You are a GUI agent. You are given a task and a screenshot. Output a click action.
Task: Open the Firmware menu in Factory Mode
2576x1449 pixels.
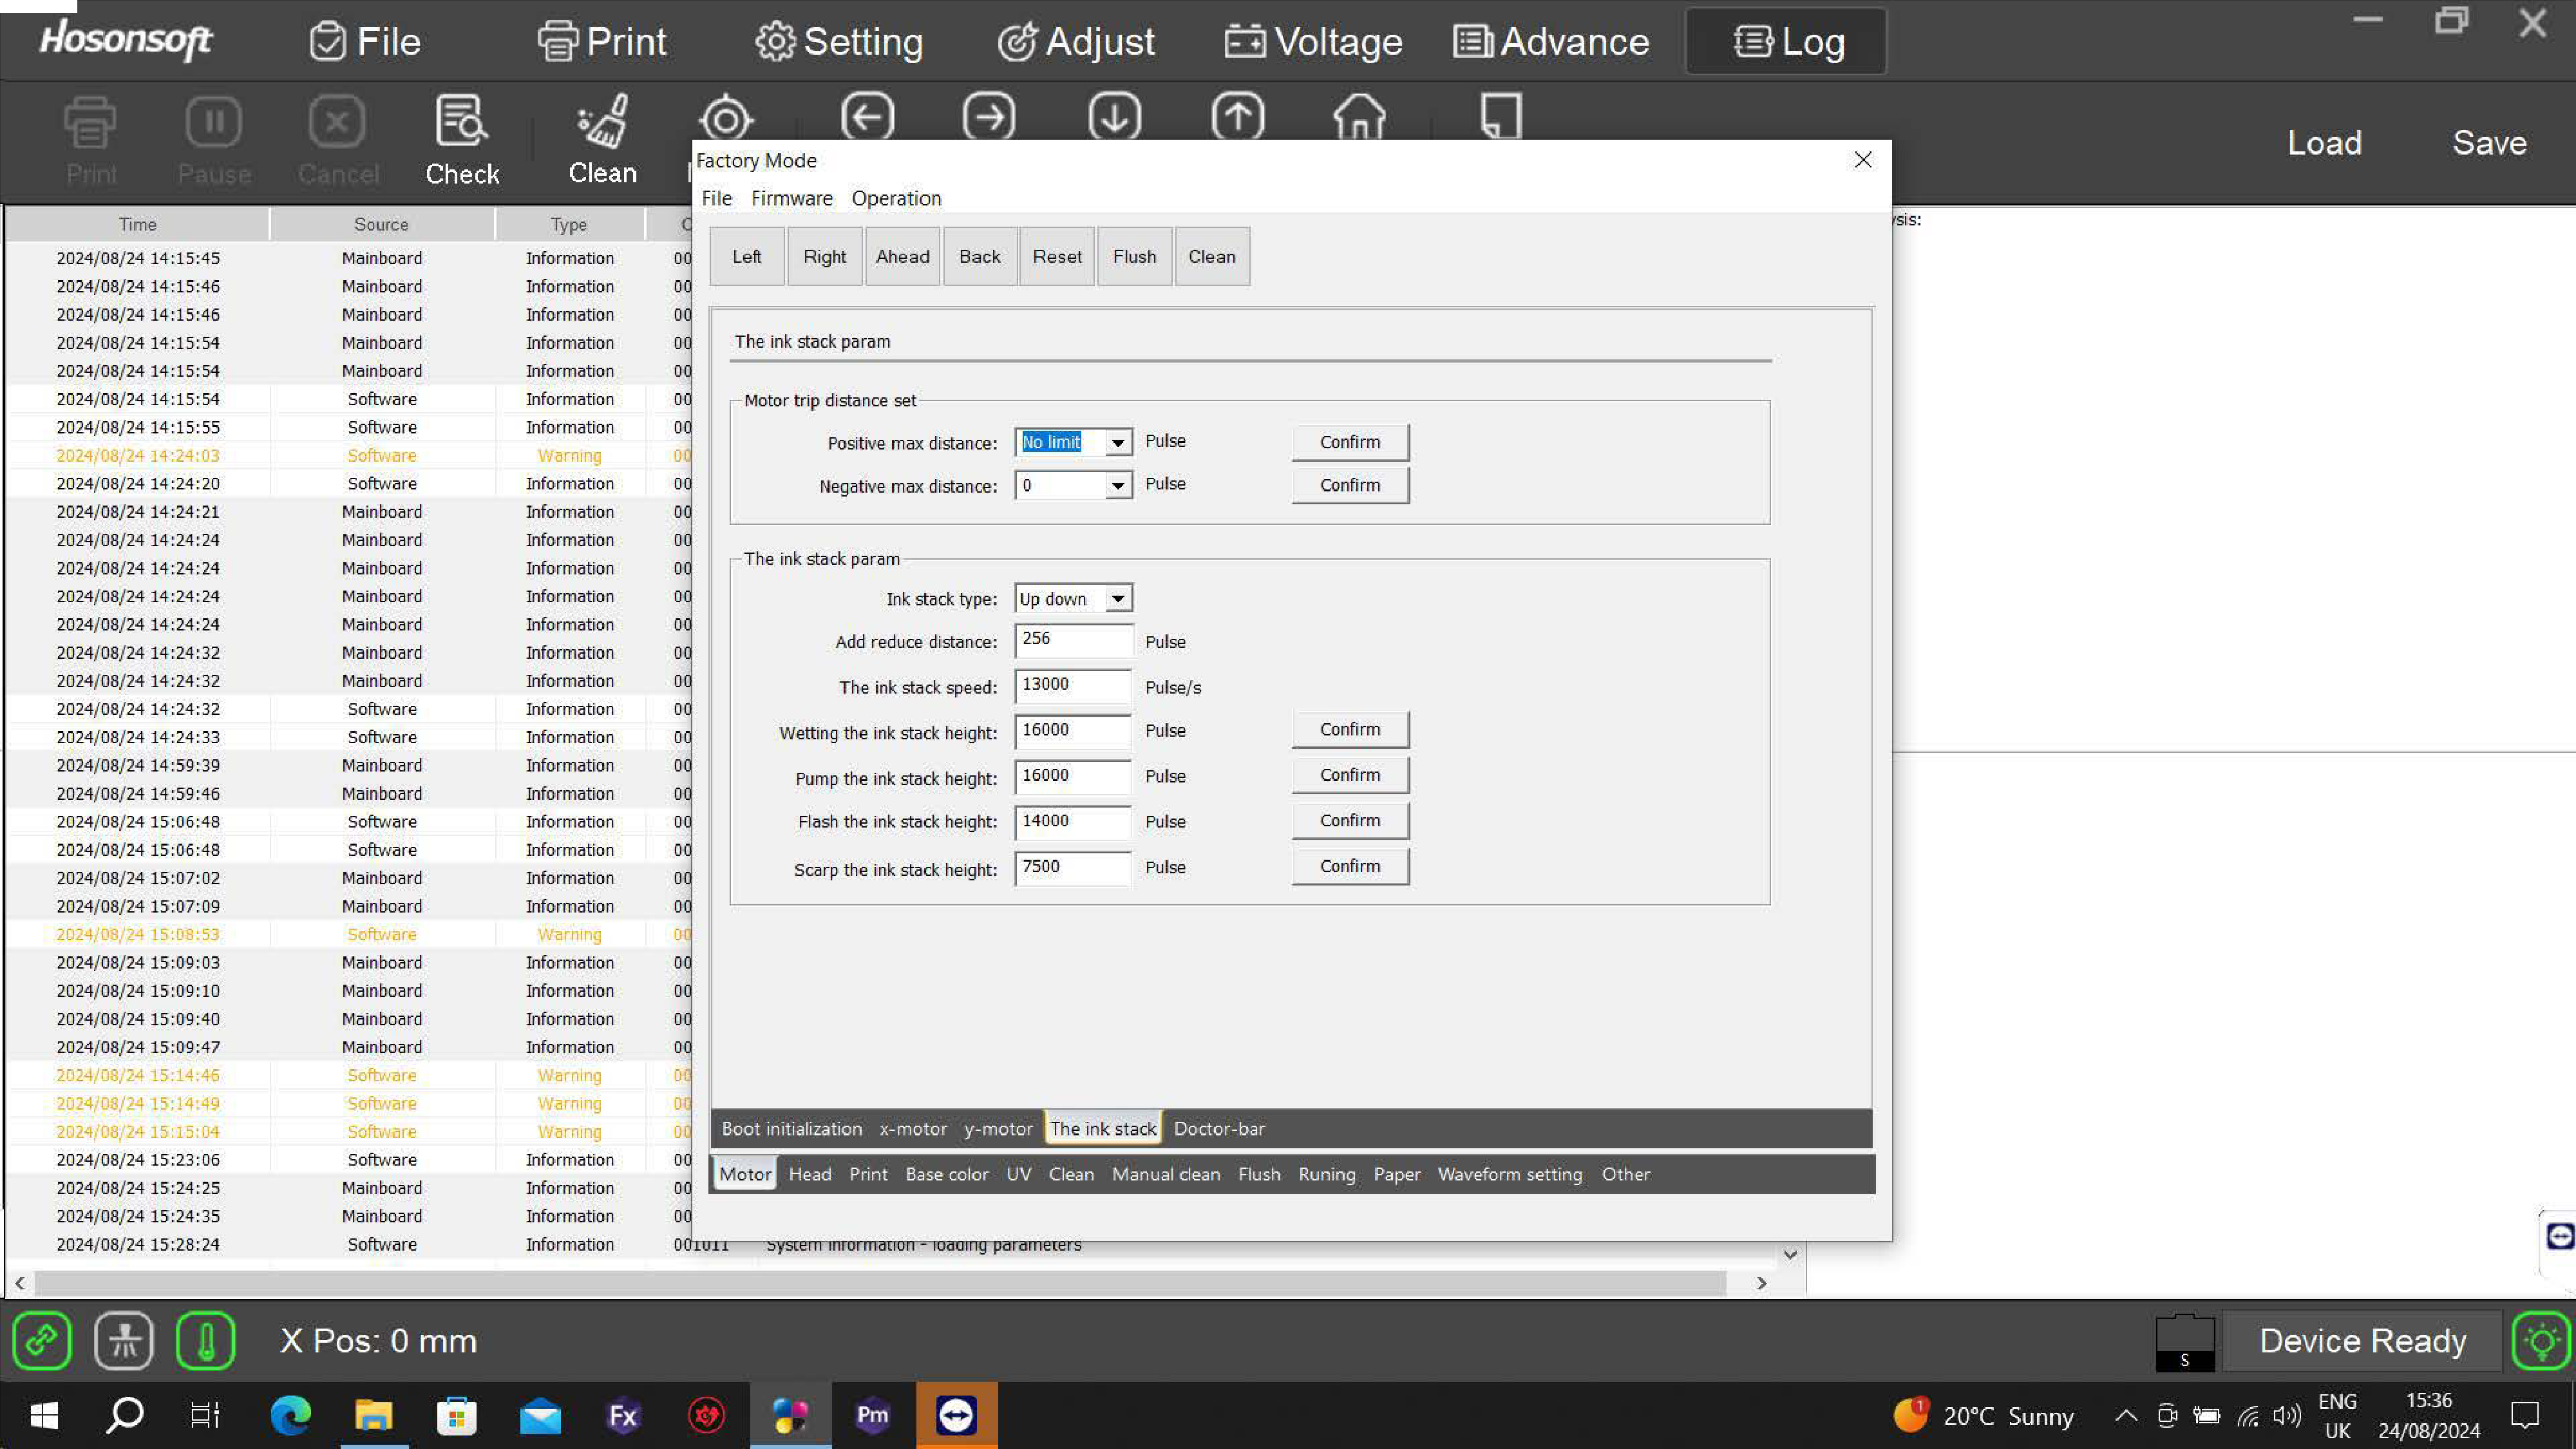791,198
